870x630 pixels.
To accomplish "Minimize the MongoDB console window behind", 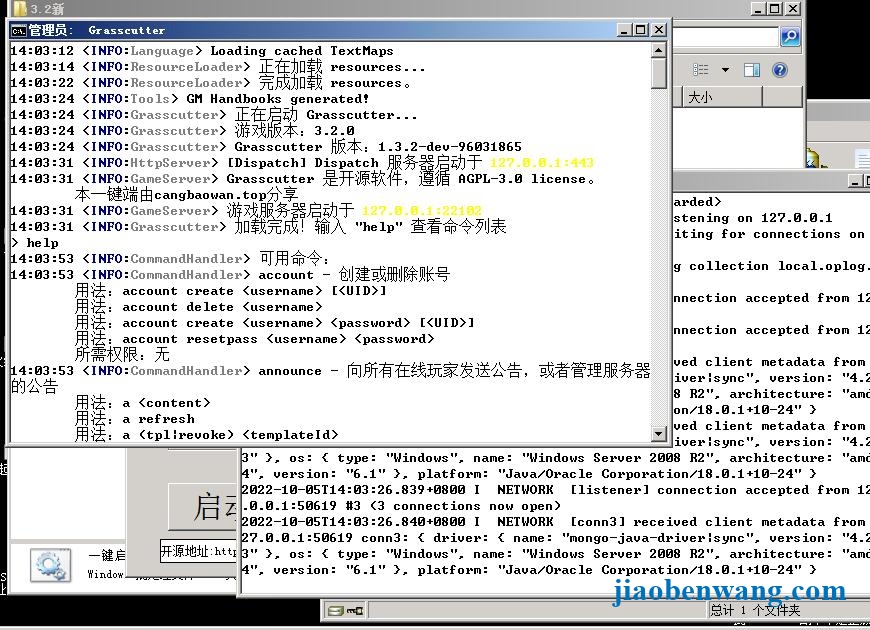I will coord(855,182).
